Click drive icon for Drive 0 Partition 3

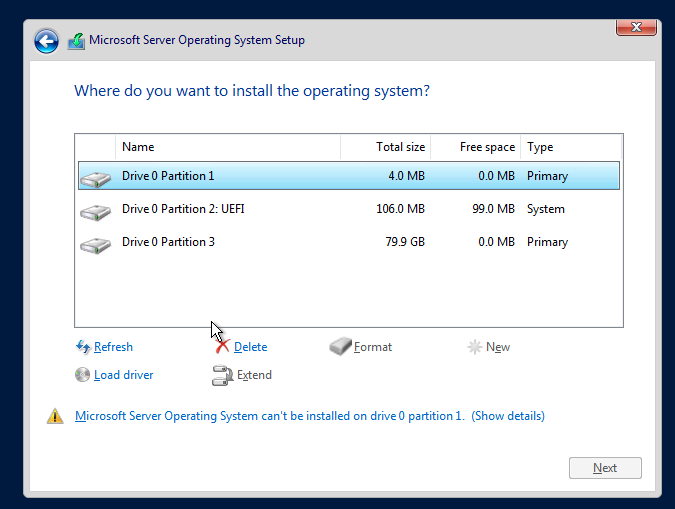(x=95, y=245)
